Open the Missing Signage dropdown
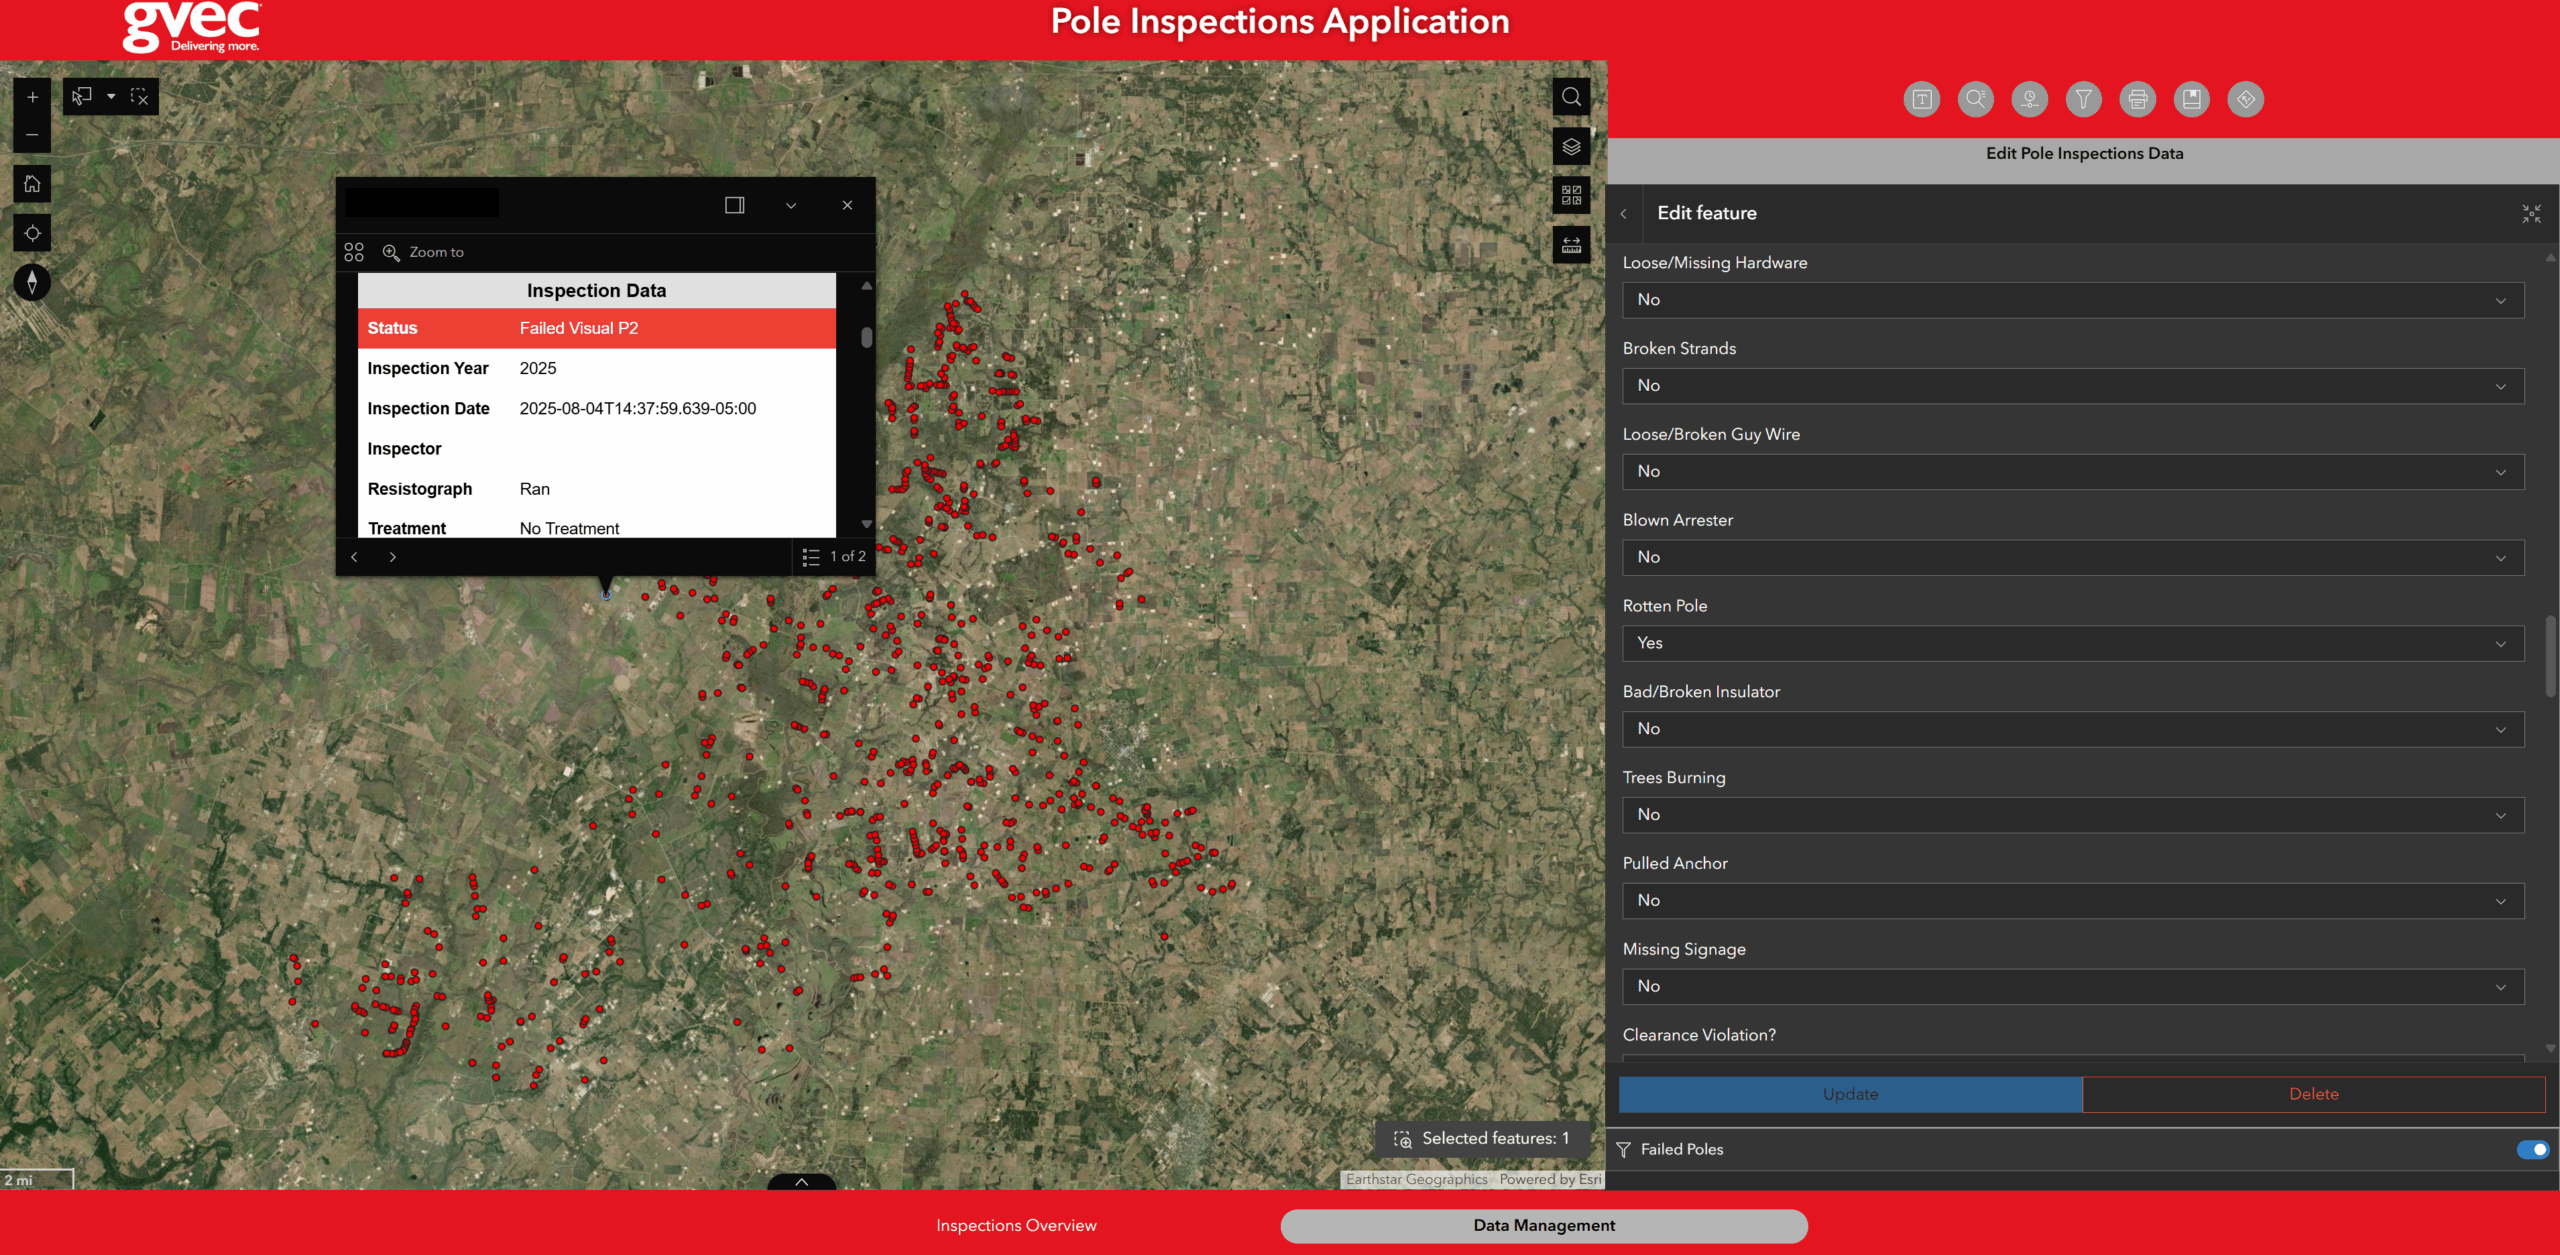Screen dimensions: 2560x1255 (x=2072, y=986)
